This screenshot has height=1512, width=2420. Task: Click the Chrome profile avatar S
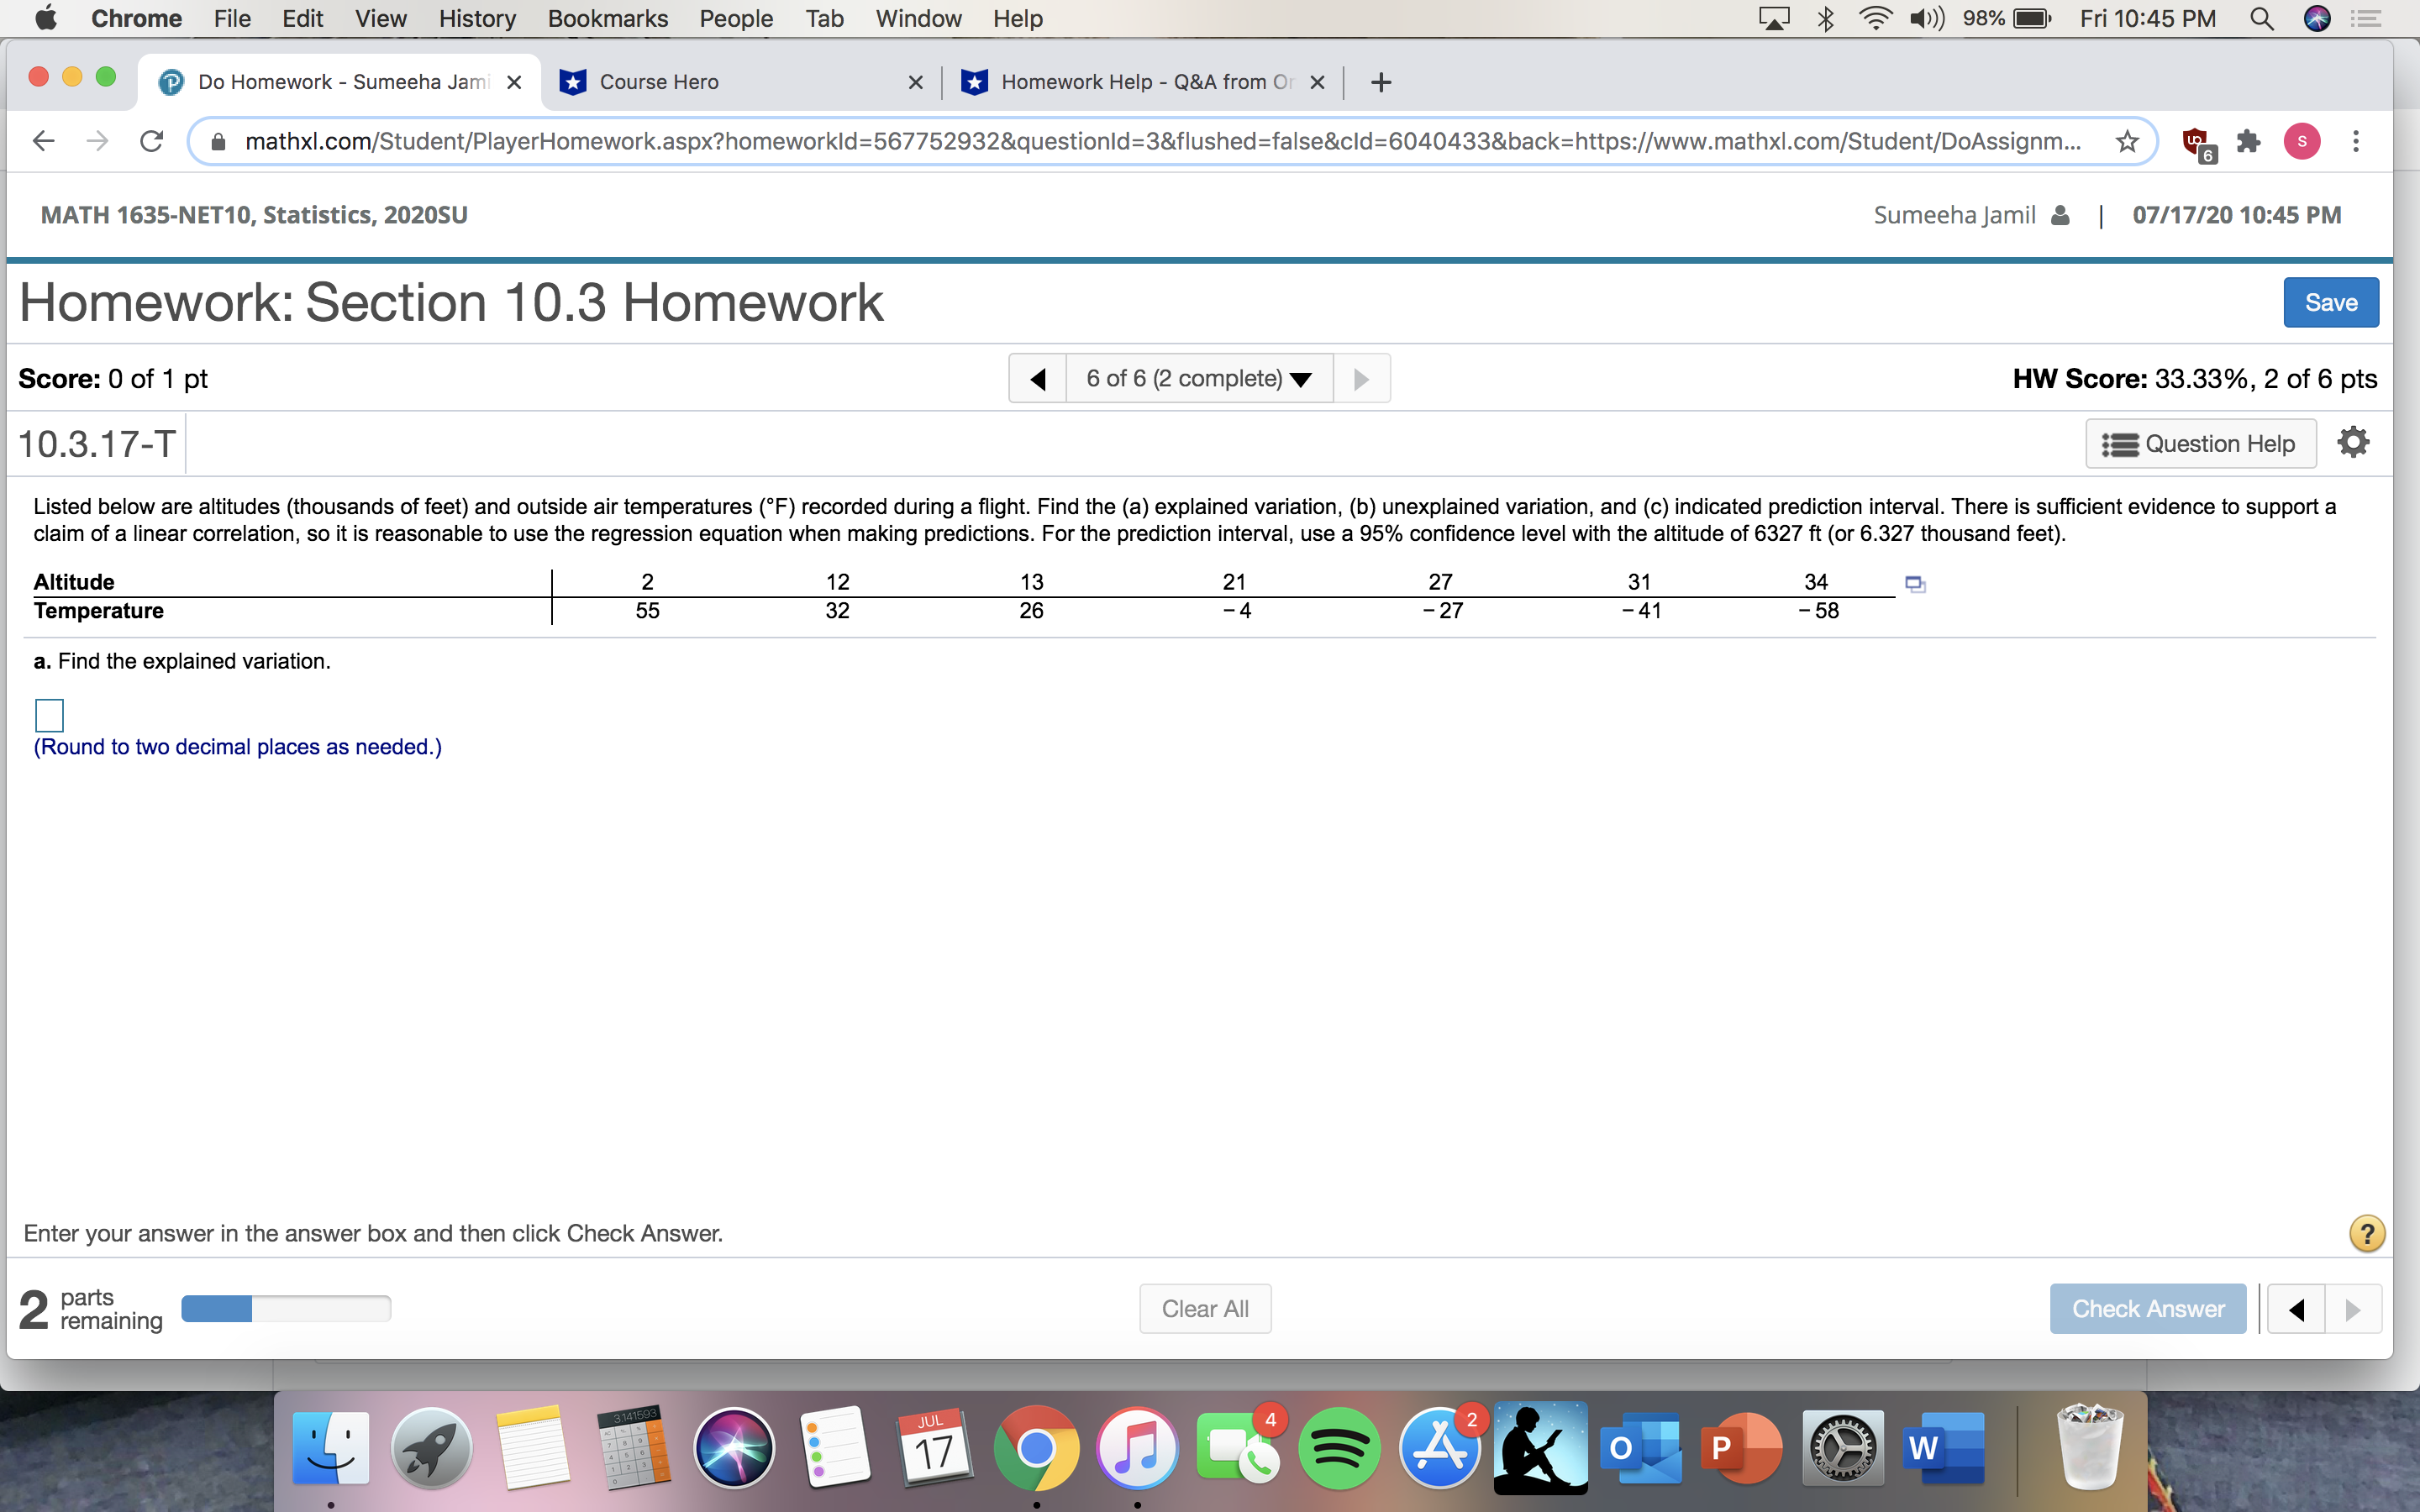pyautogui.click(x=2301, y=141)
